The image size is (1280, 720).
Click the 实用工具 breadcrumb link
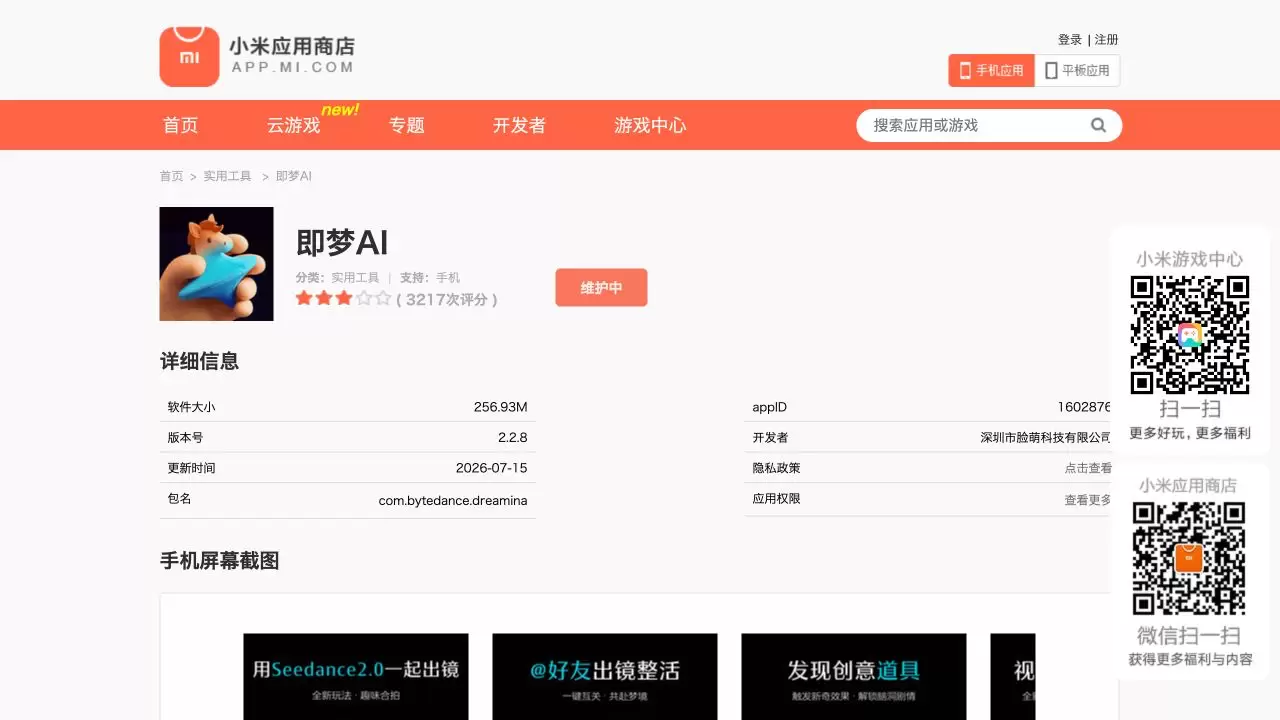pos(228,176)
